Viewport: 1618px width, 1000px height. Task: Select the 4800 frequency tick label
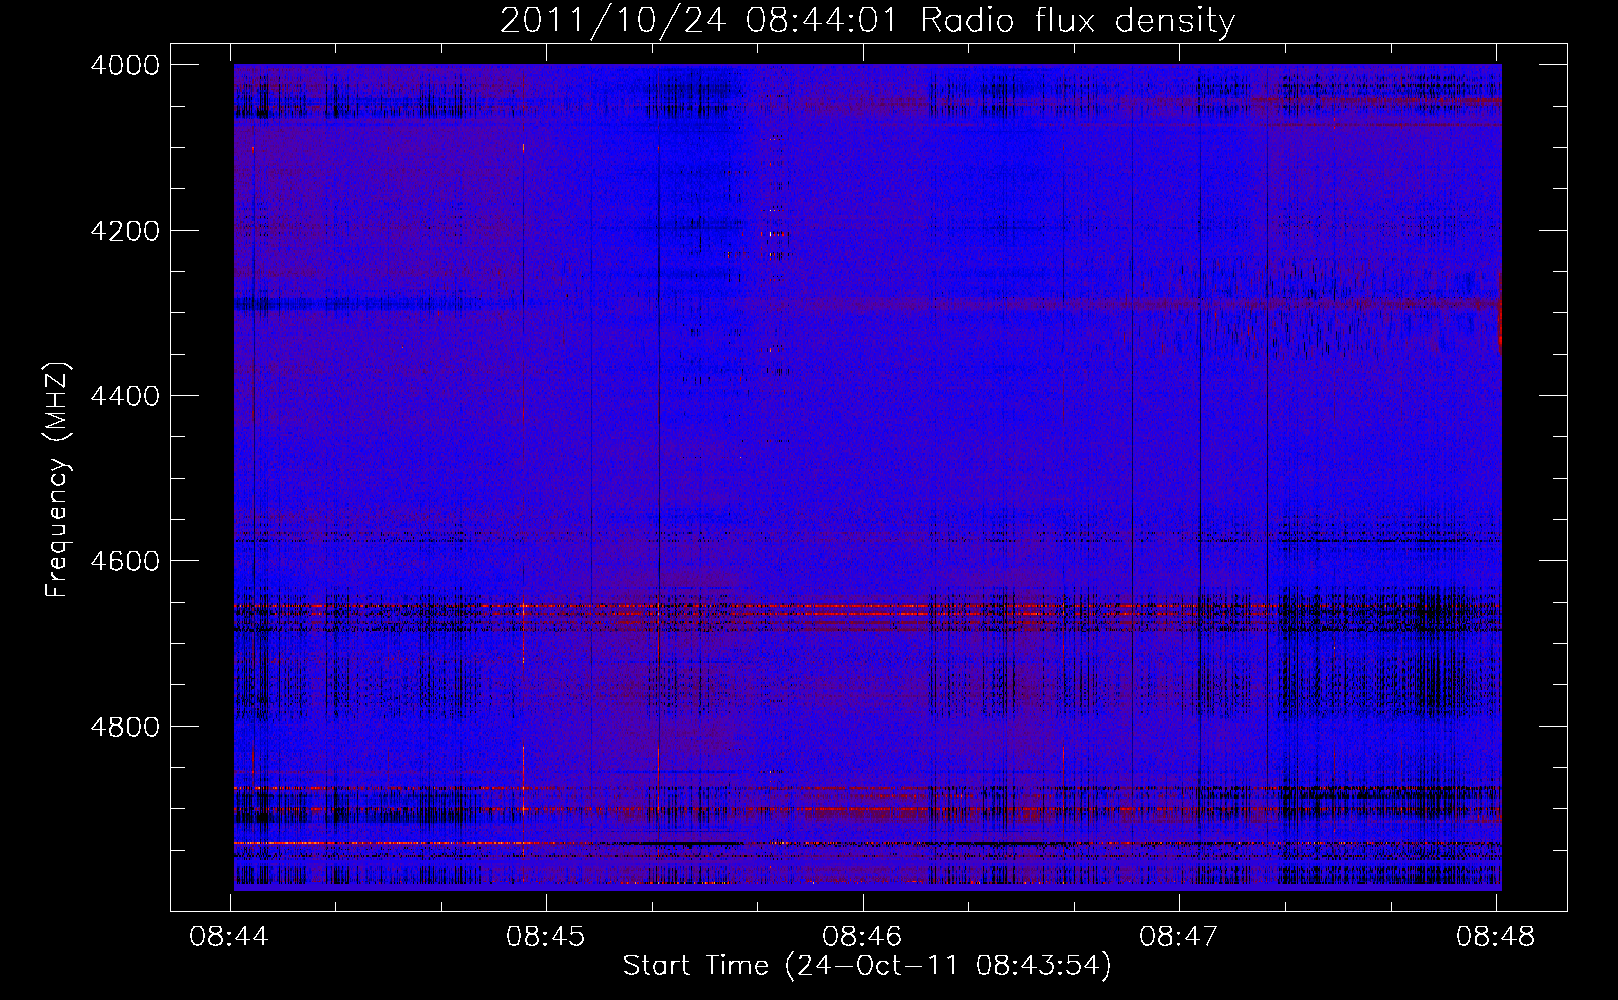(125, 726)
